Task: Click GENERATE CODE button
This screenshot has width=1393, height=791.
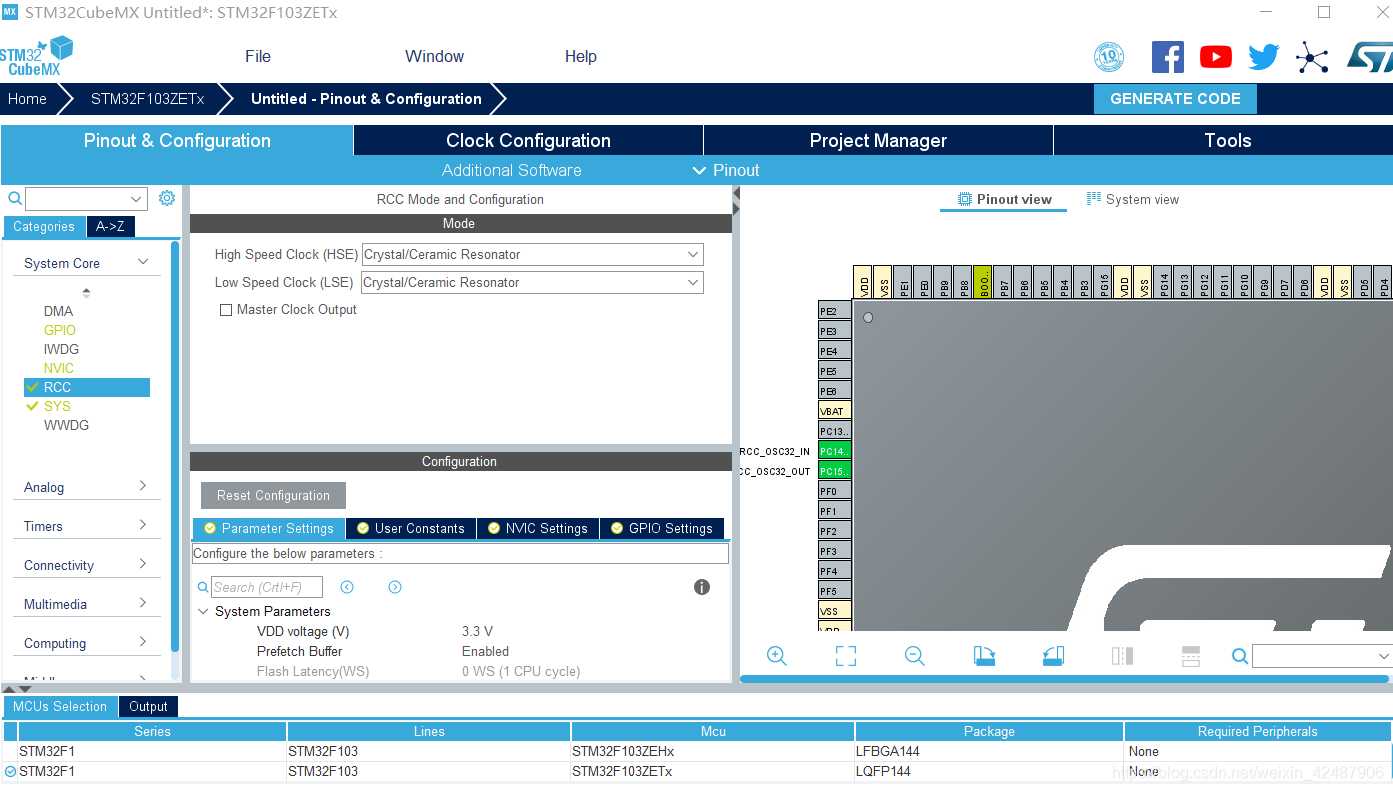Action: (1175, 99)
